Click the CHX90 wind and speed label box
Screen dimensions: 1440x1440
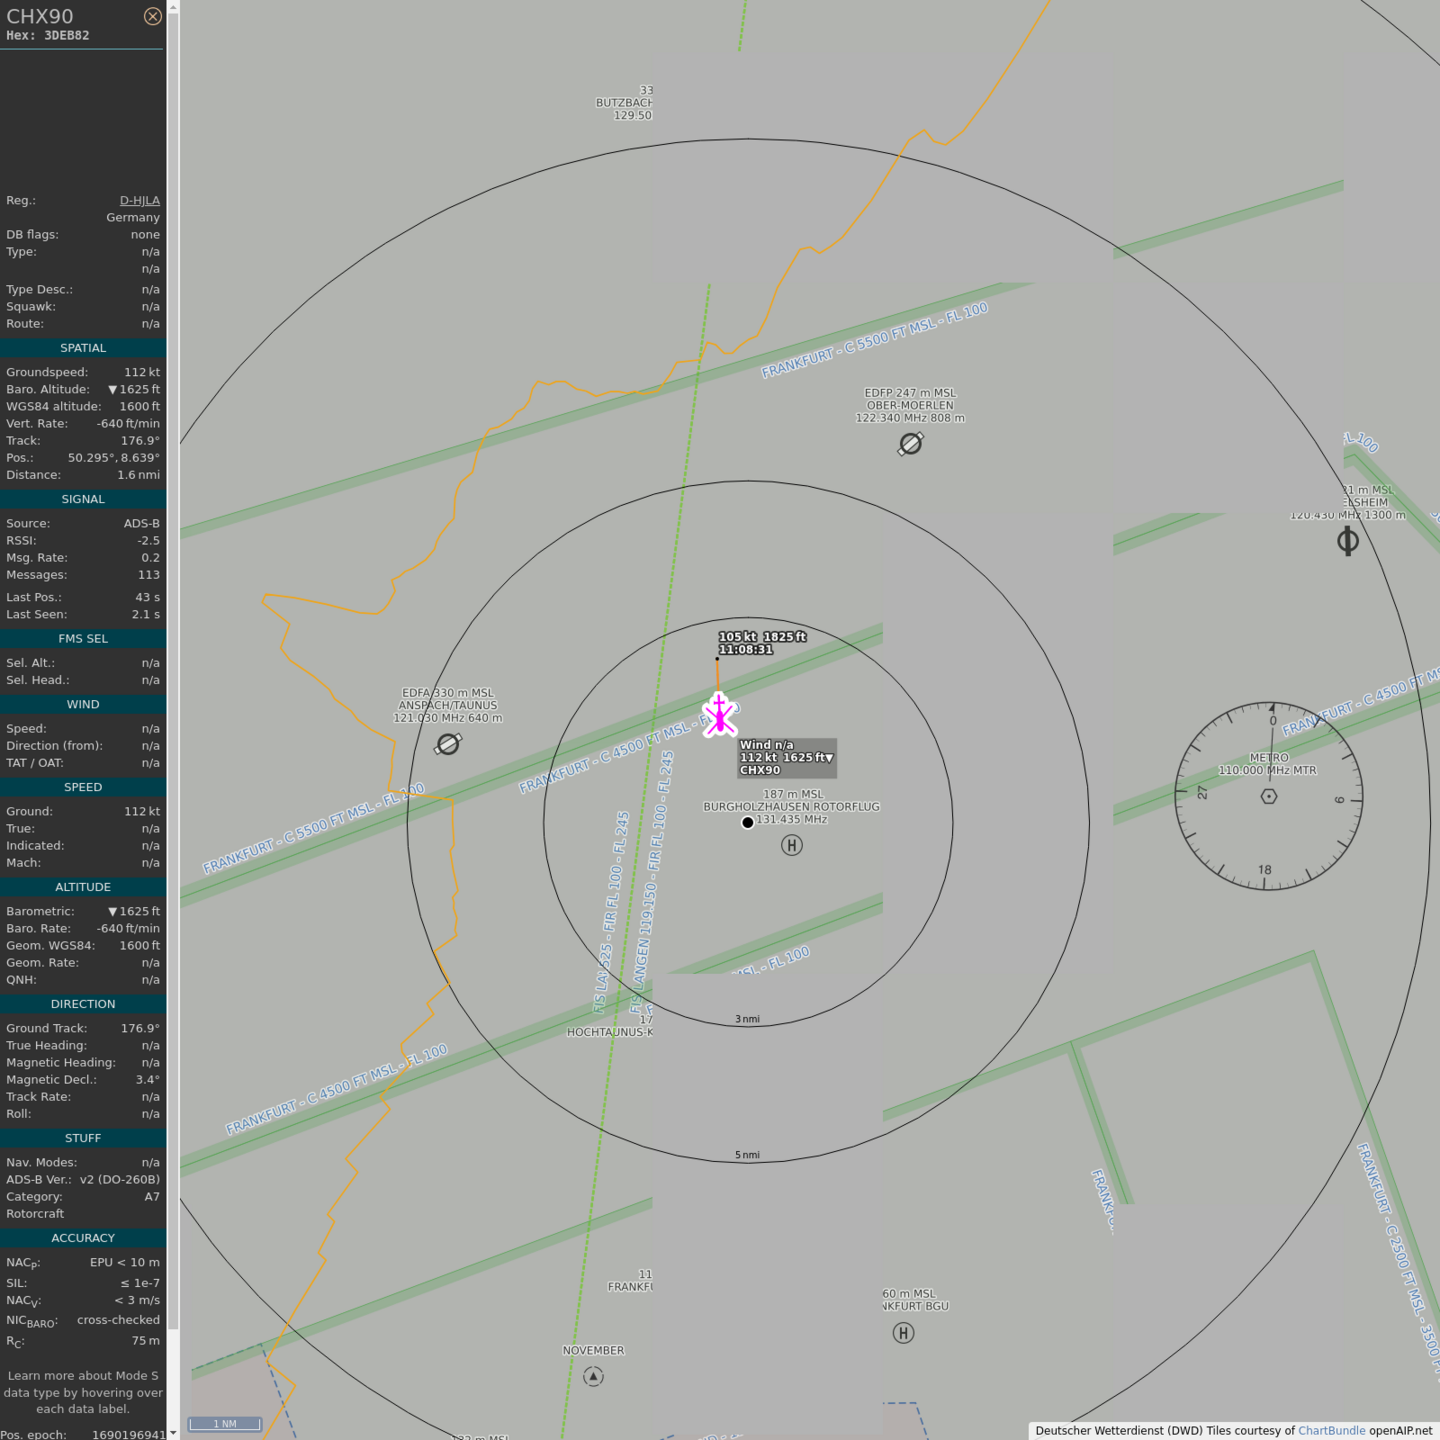(x=786, y=758)
